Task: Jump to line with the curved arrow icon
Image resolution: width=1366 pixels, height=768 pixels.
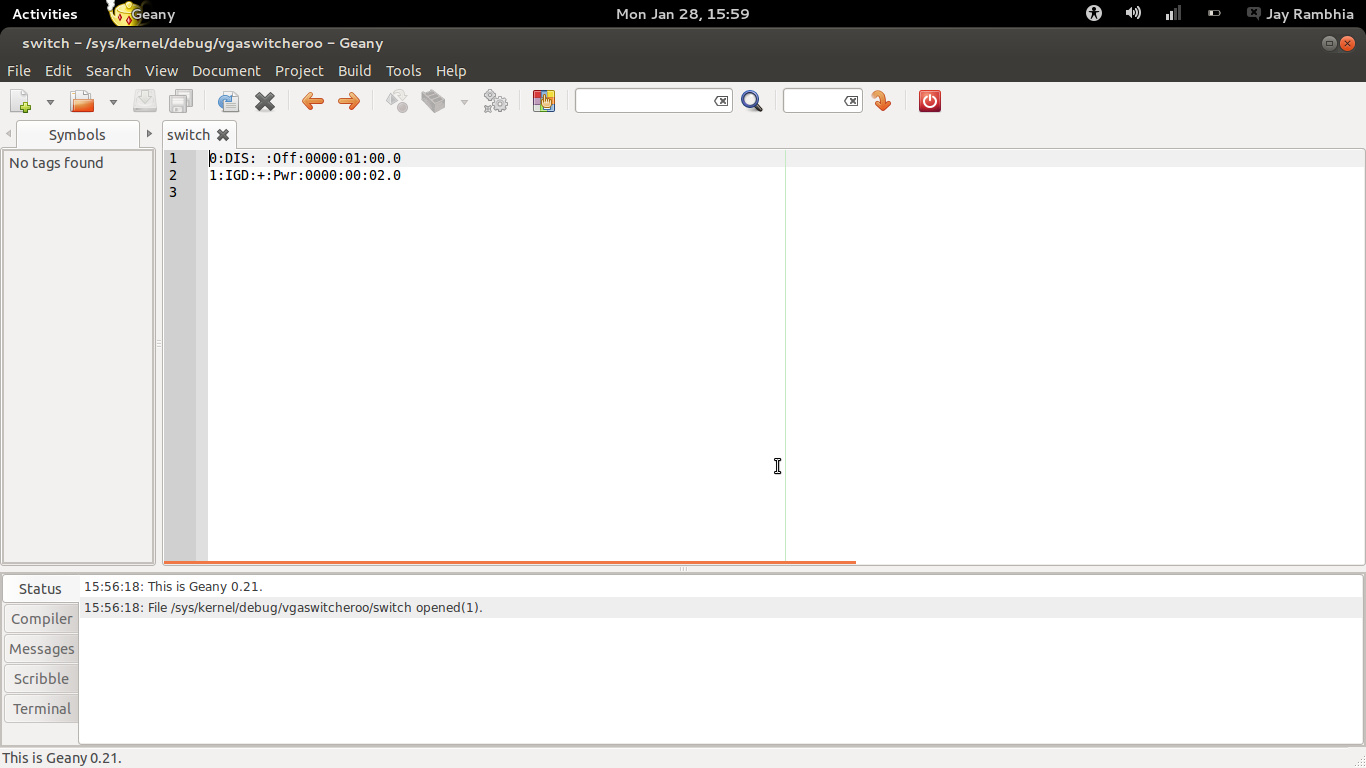Action: pos(881,101)
